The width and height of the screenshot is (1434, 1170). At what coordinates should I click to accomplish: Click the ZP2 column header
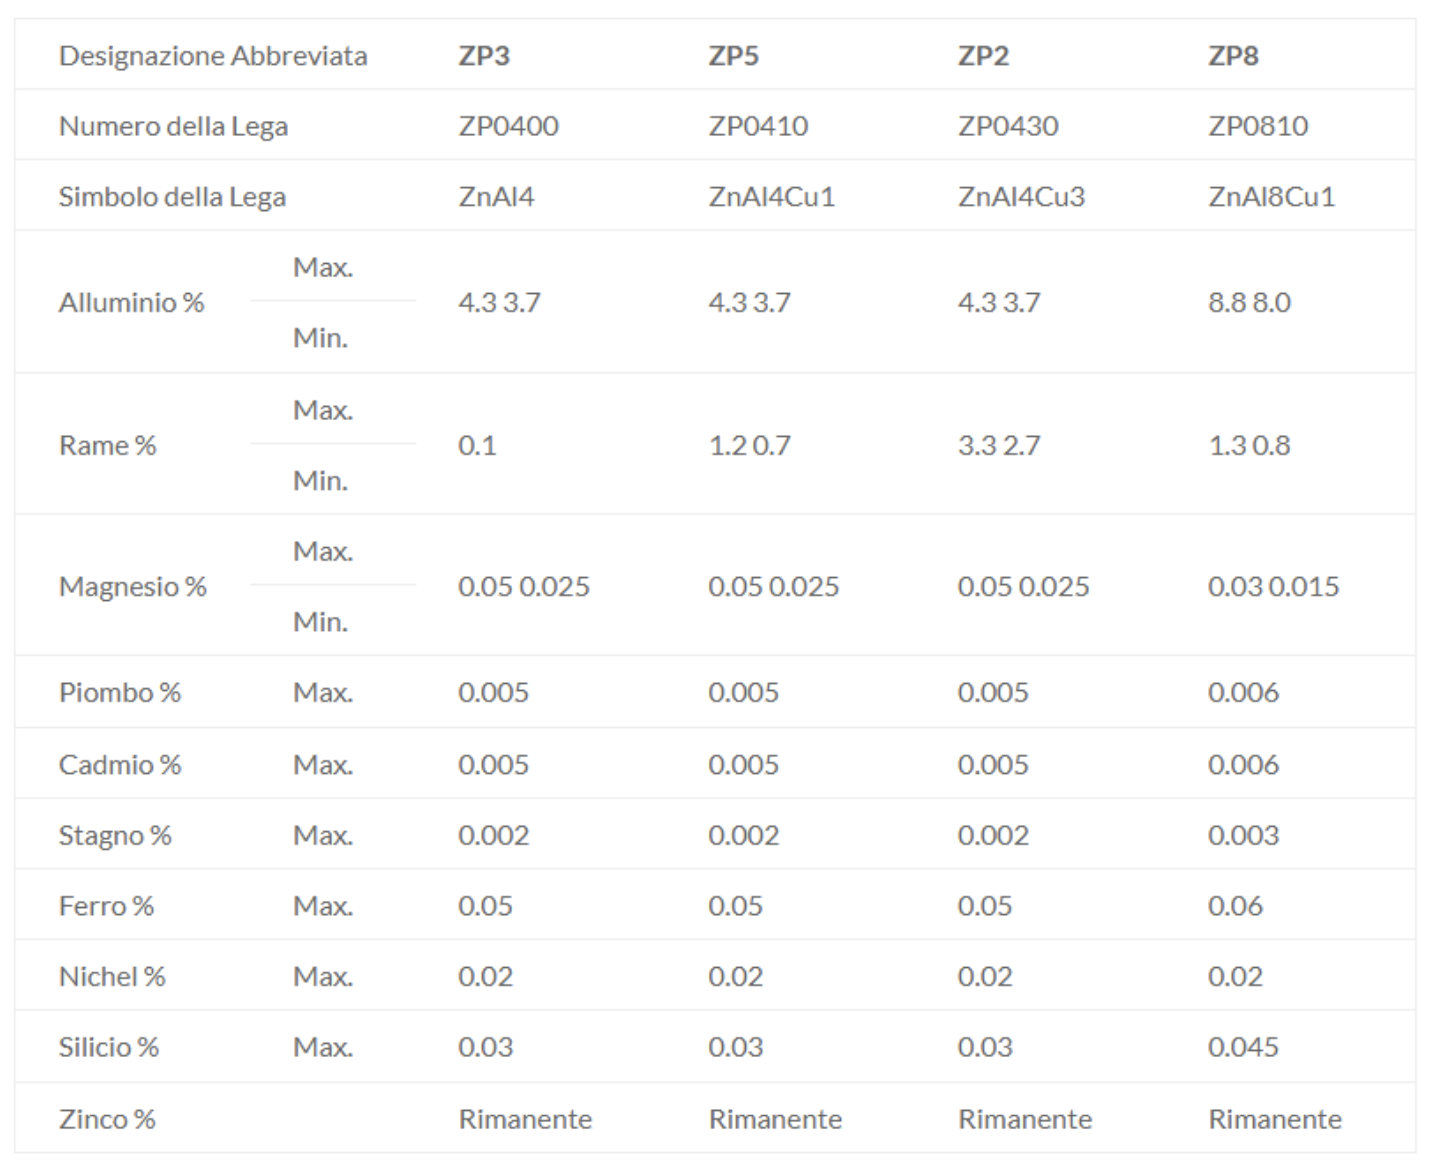click(983, 56)
